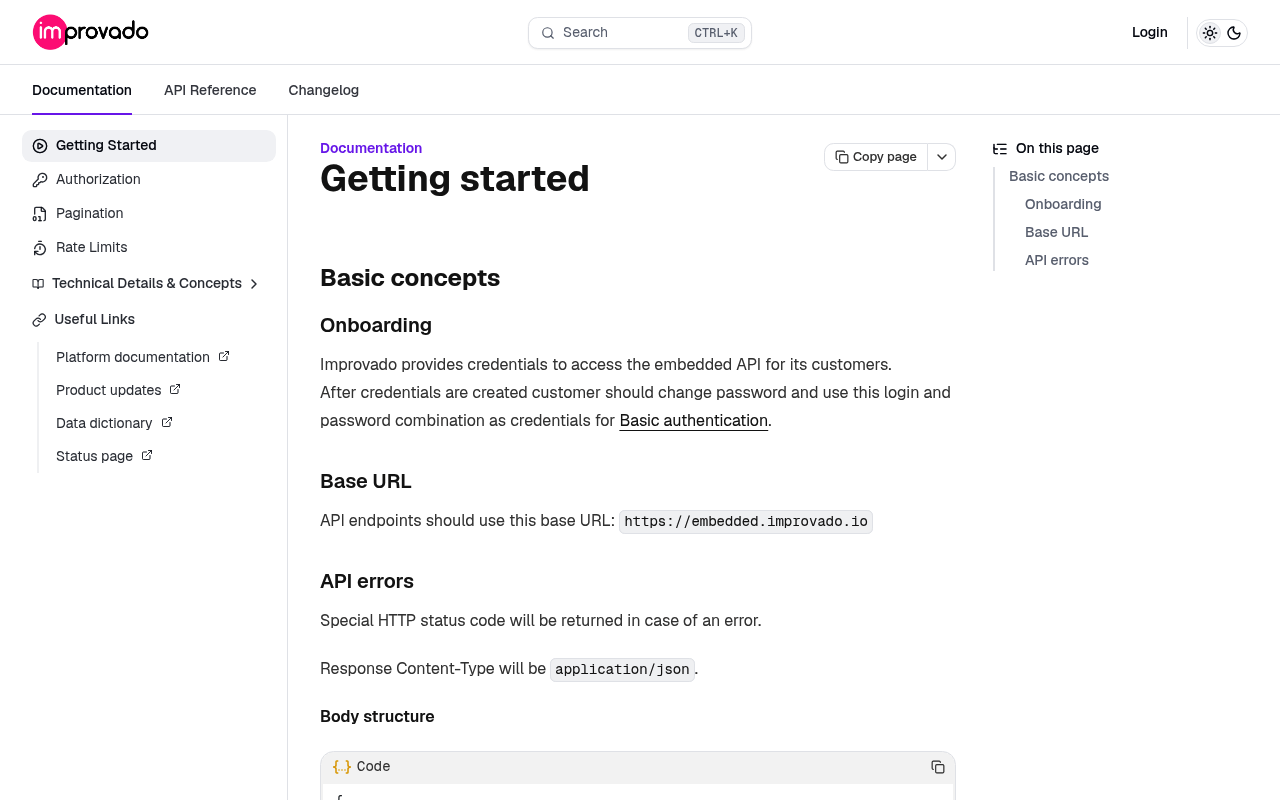Click the Basic concepts heading
1280x800 pixels.
(x=410, y=278)
